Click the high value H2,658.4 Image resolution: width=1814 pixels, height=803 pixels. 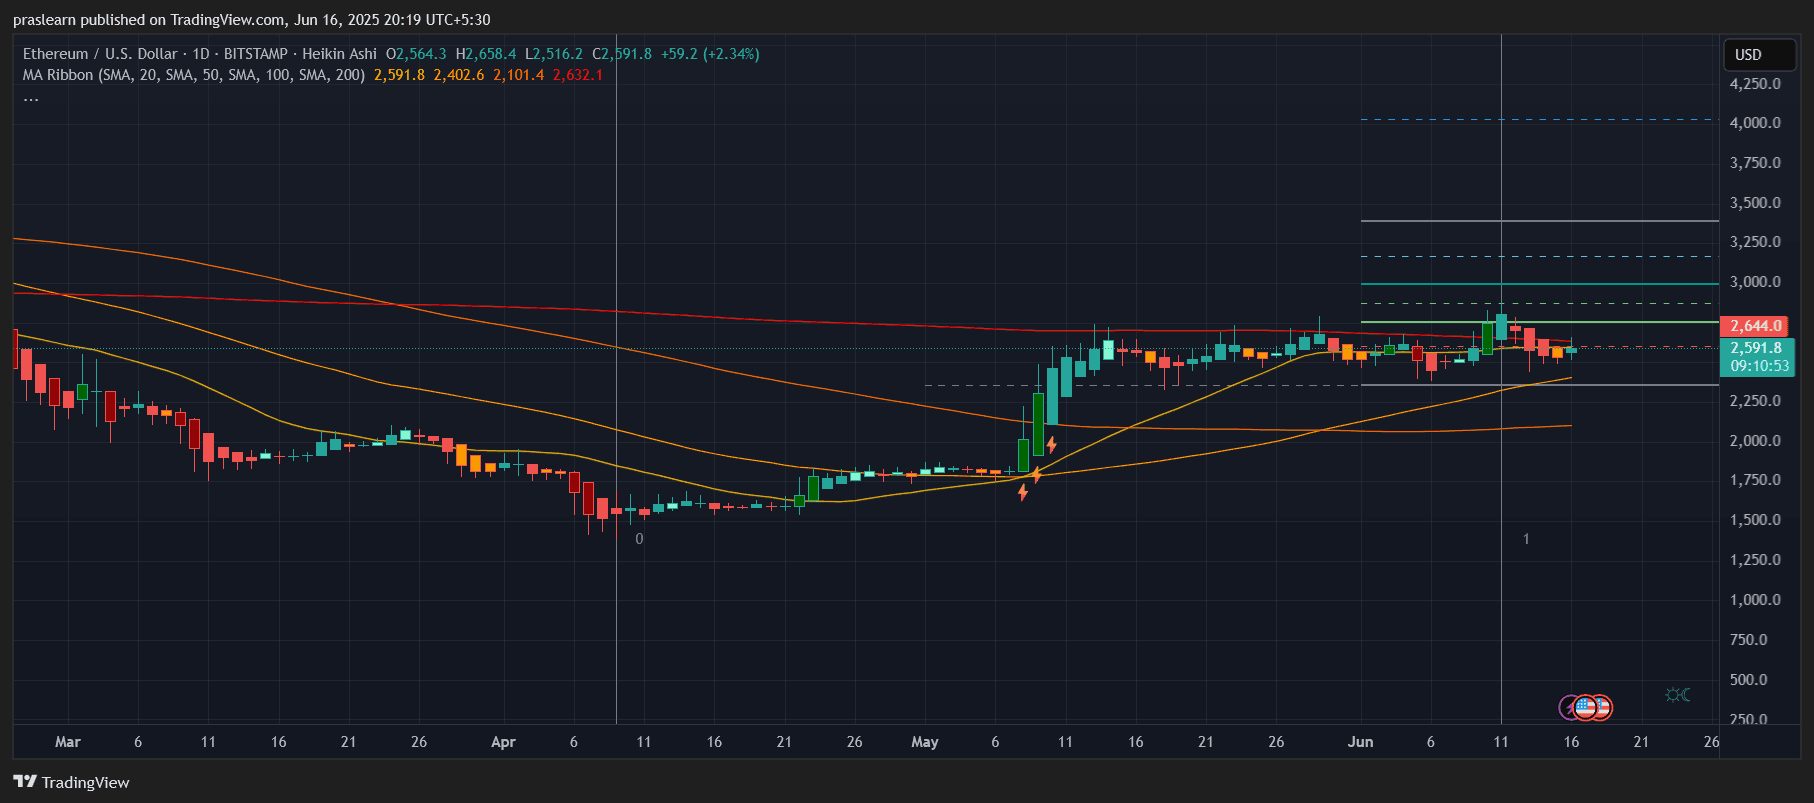[x=486, y=54]
